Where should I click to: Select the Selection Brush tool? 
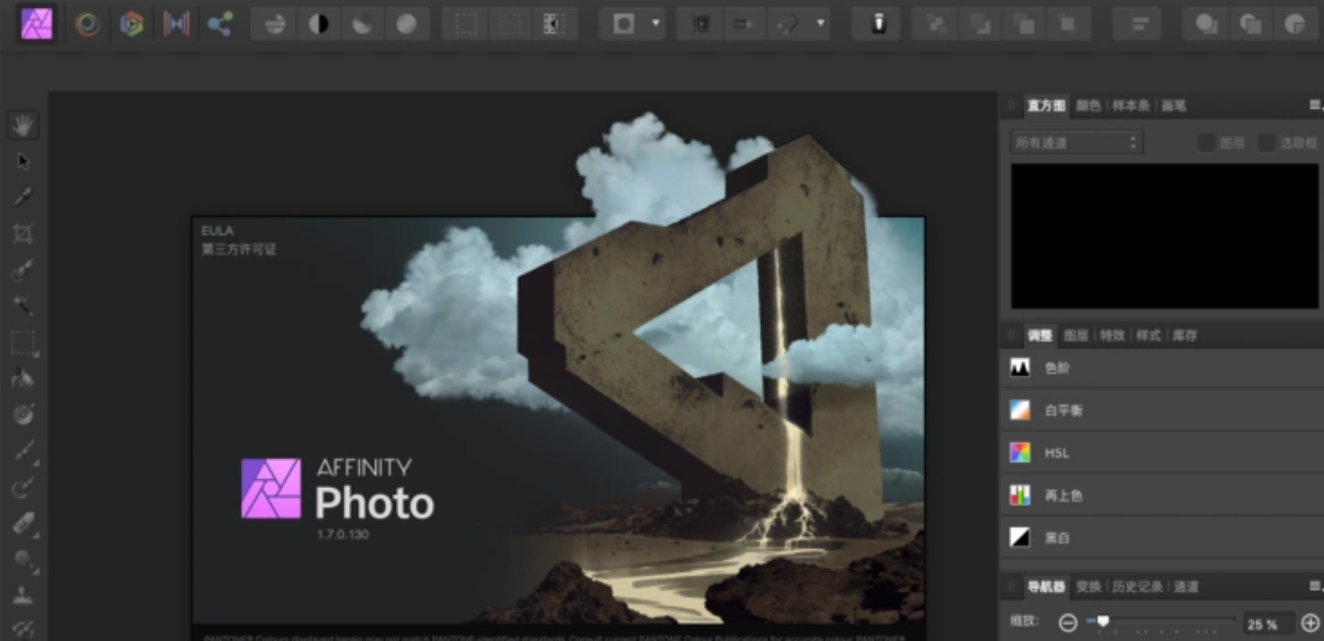[23, 270]
